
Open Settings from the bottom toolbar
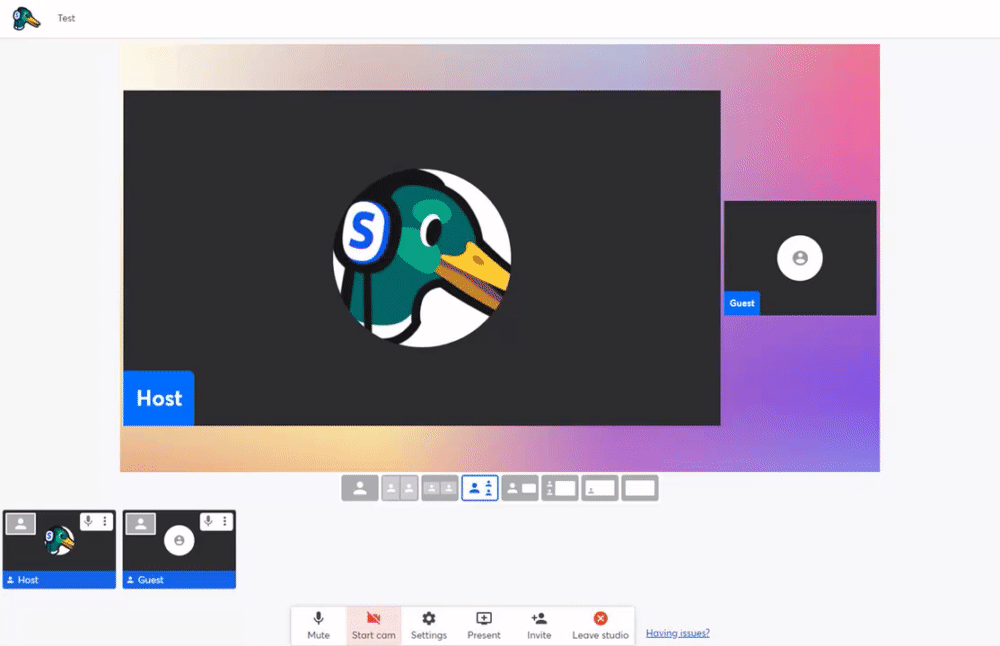coord(429,626)
